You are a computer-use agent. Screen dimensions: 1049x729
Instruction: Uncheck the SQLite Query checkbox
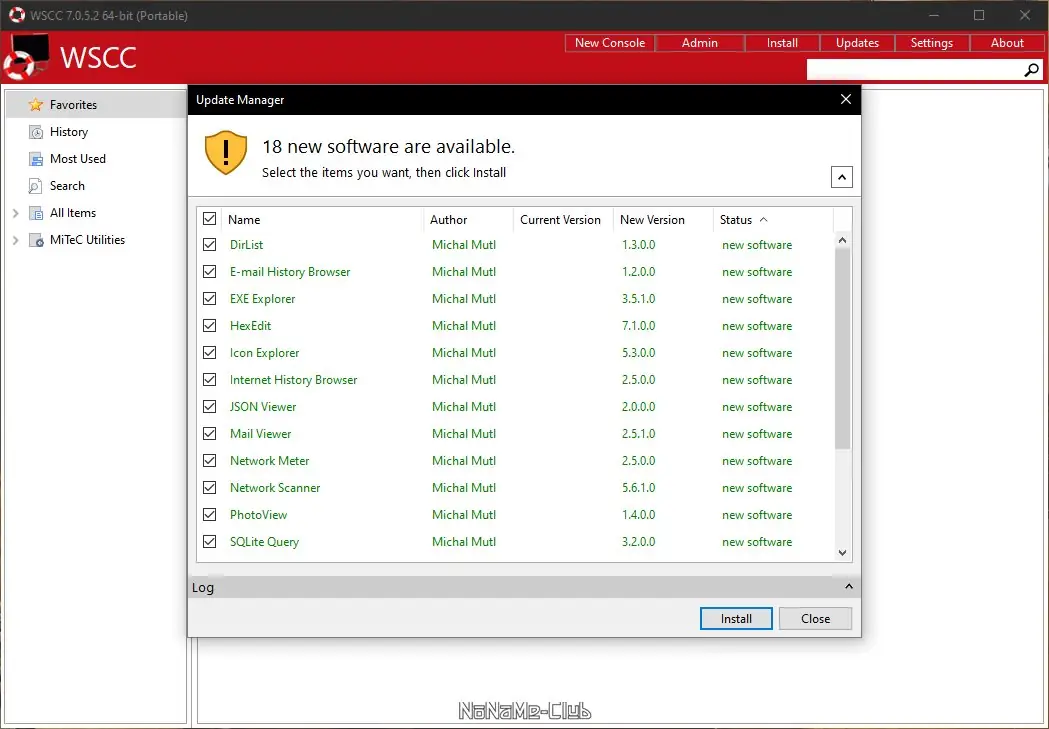click(209, 542)
